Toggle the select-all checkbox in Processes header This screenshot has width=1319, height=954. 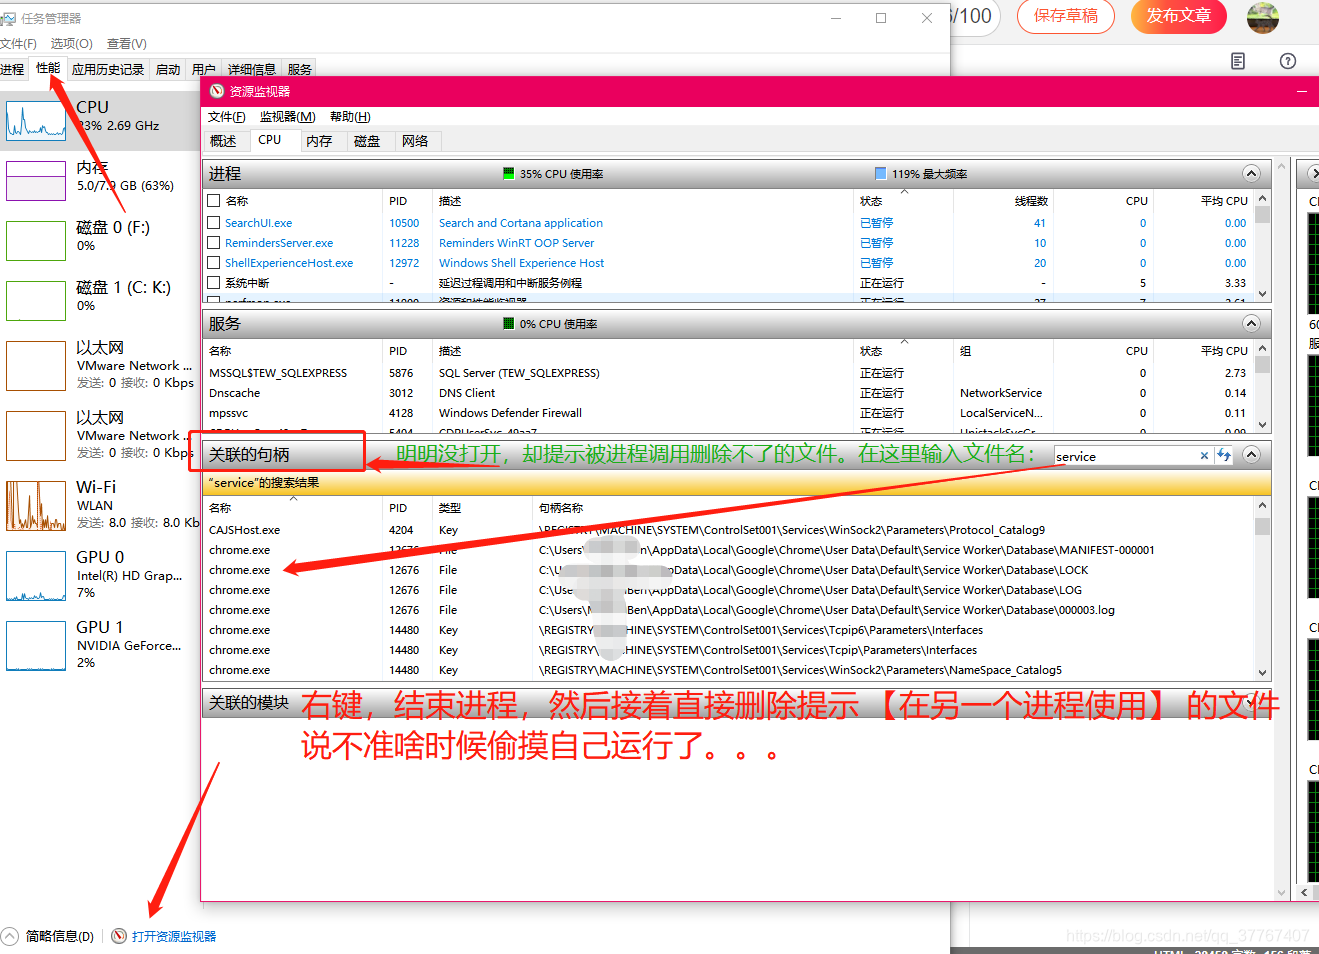(213, 200)
